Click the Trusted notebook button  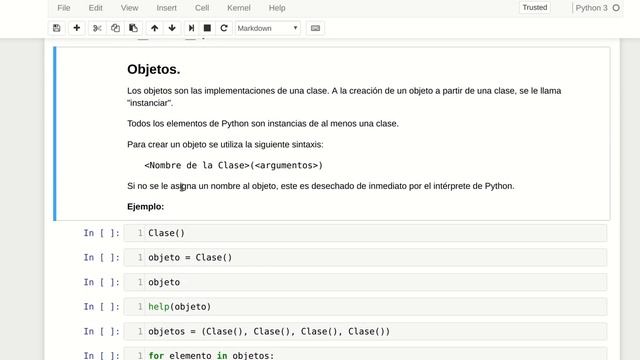535,8
